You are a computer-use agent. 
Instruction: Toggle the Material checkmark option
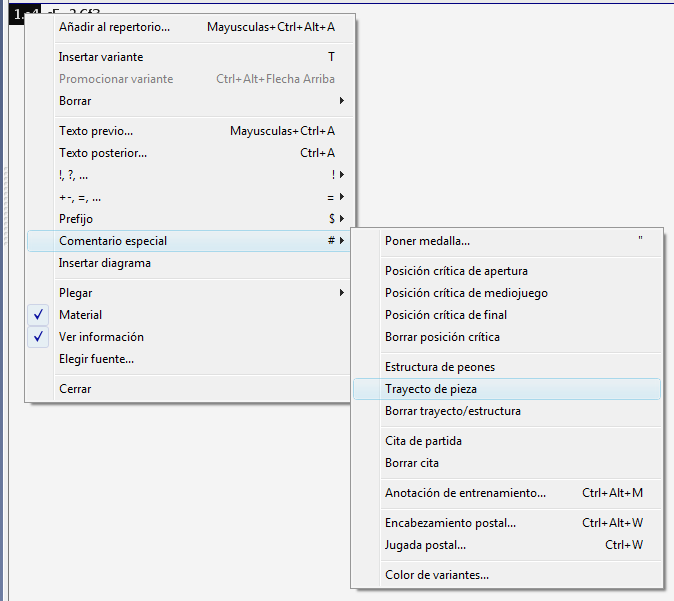click(x=190, y=315)
